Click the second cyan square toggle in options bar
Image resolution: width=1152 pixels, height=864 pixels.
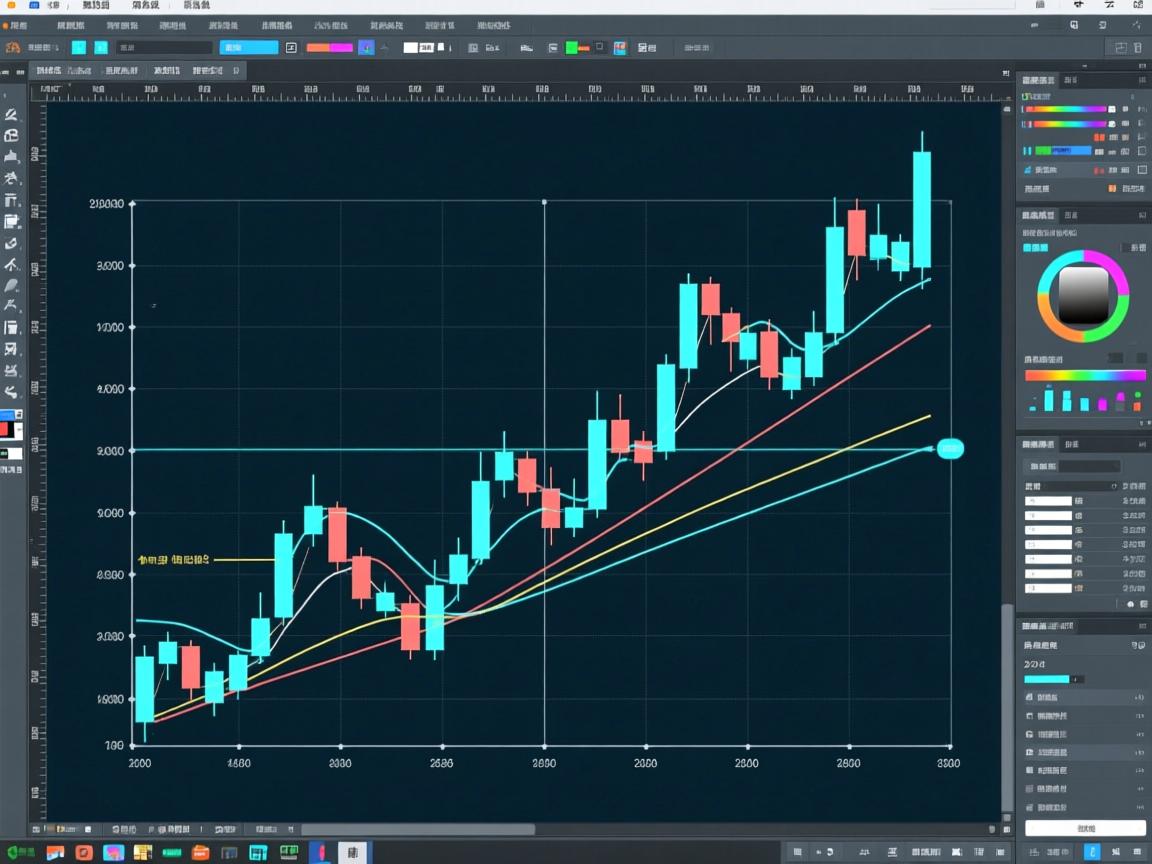pos(101,47)
